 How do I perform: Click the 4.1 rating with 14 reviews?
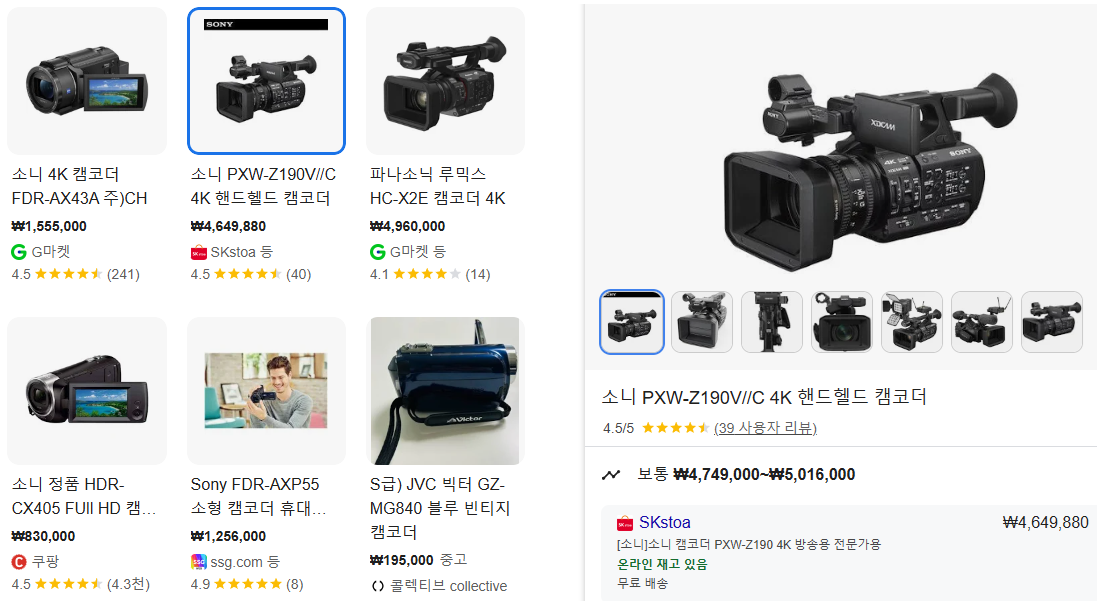(430, 274)
